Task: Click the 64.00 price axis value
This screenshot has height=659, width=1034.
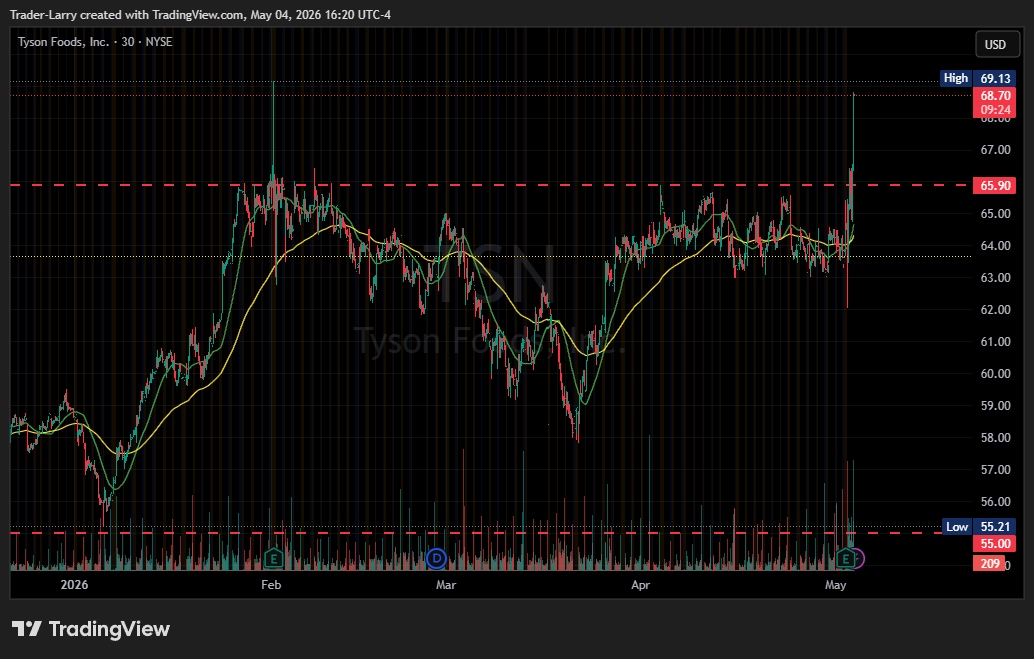Action: 996,245
